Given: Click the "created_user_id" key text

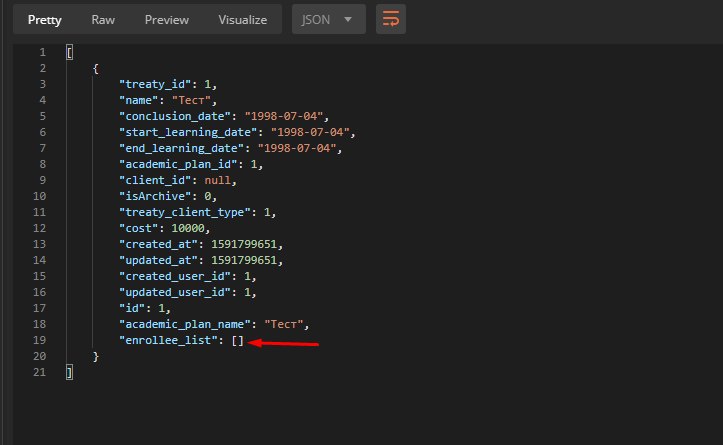Looking at the screenshot, I should click(175, 276).
